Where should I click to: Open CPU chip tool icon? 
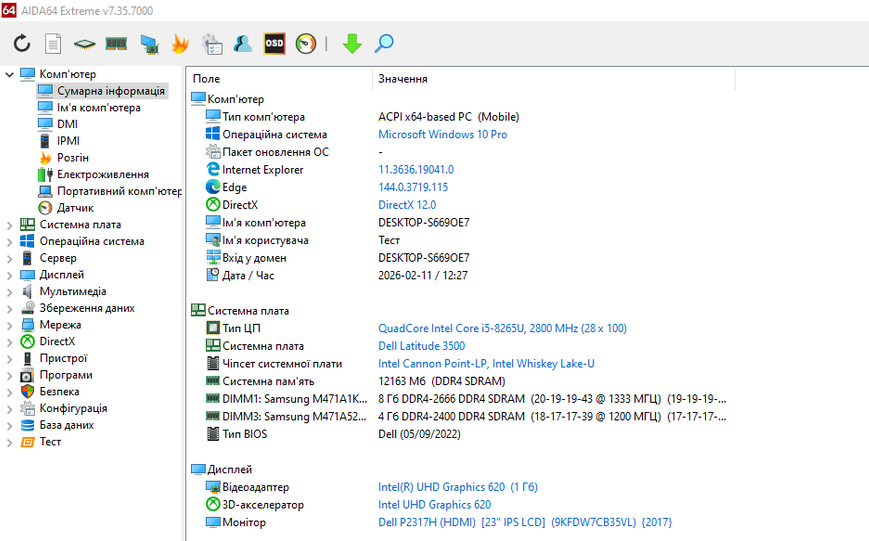(84, 43)
